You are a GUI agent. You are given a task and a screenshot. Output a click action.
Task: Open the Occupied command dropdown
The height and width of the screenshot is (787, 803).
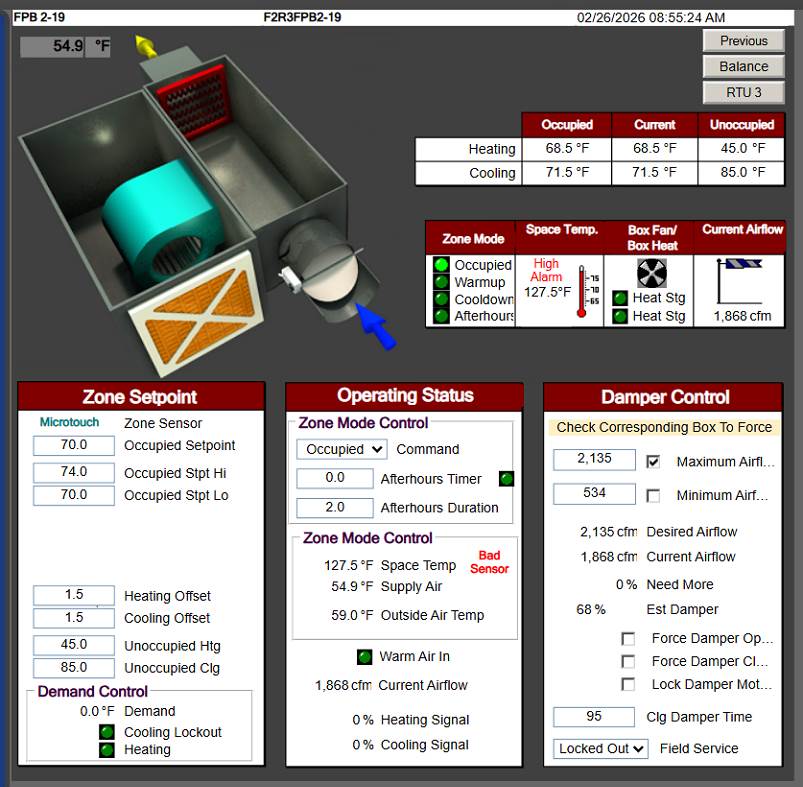tap(341, 450)
